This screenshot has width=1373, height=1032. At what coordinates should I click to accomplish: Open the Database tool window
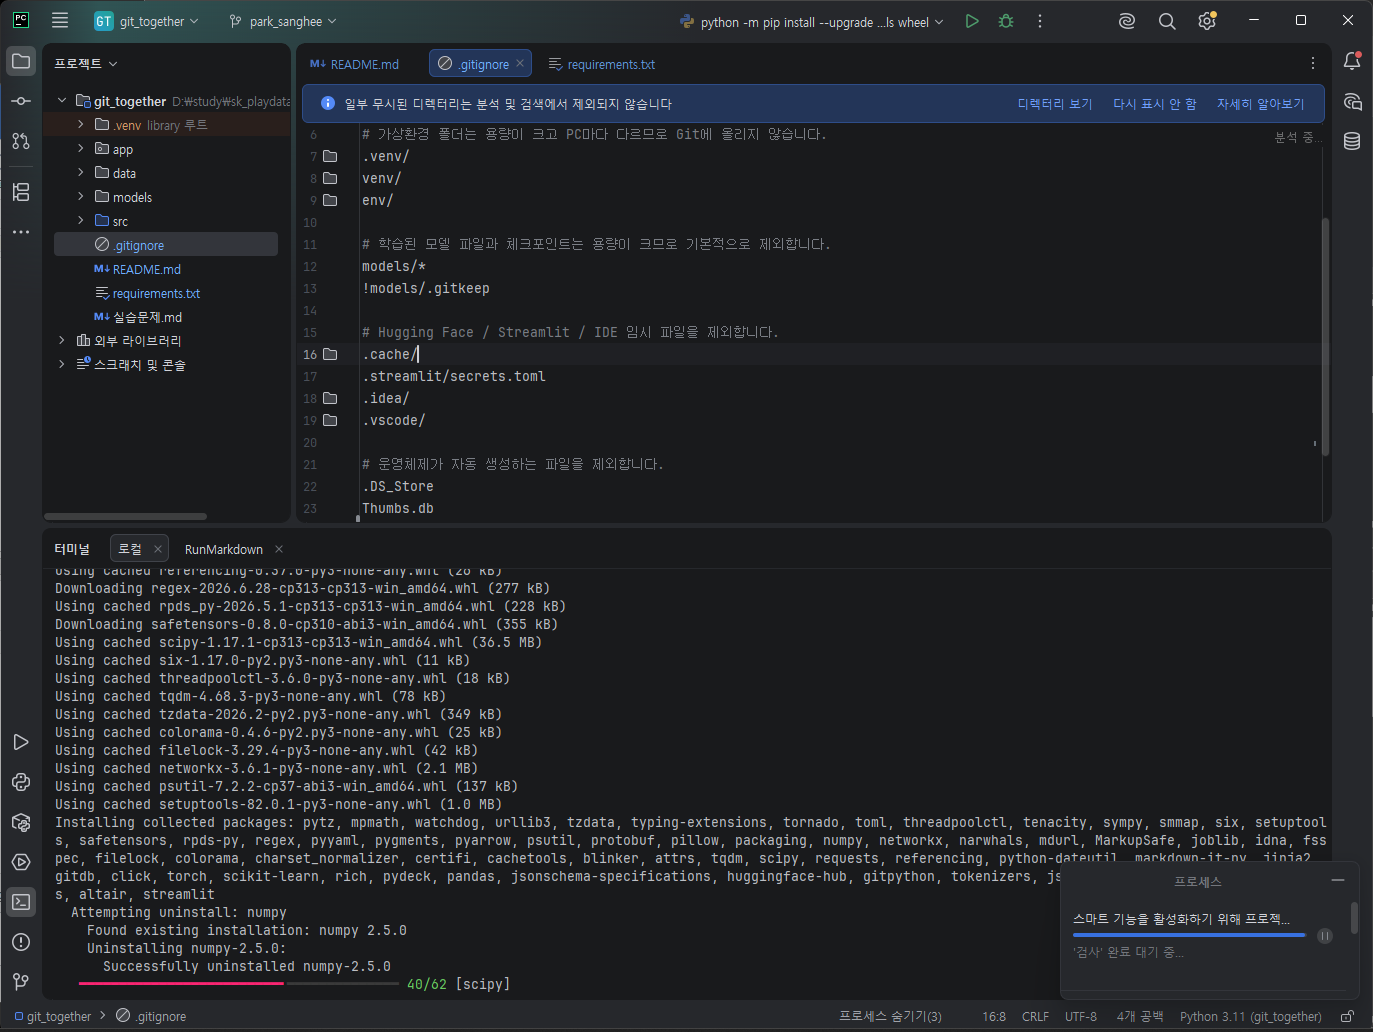[x=1352, y=141]
